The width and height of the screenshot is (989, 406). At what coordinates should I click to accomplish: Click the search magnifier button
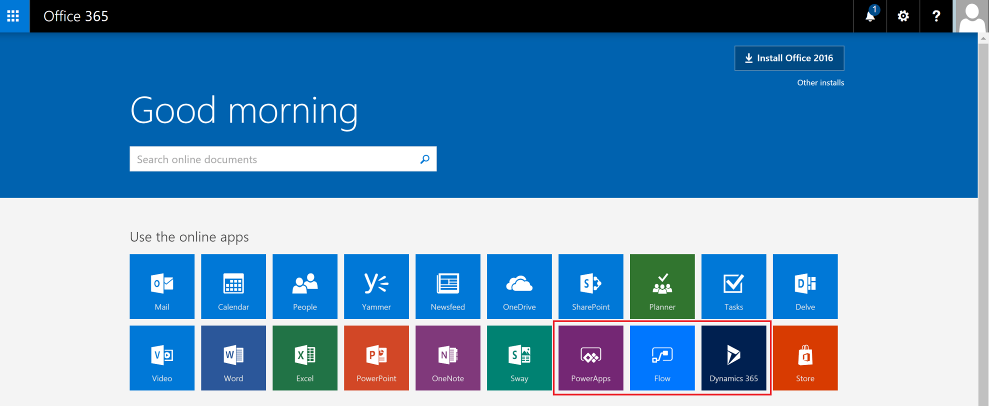[x=425, y=160]
